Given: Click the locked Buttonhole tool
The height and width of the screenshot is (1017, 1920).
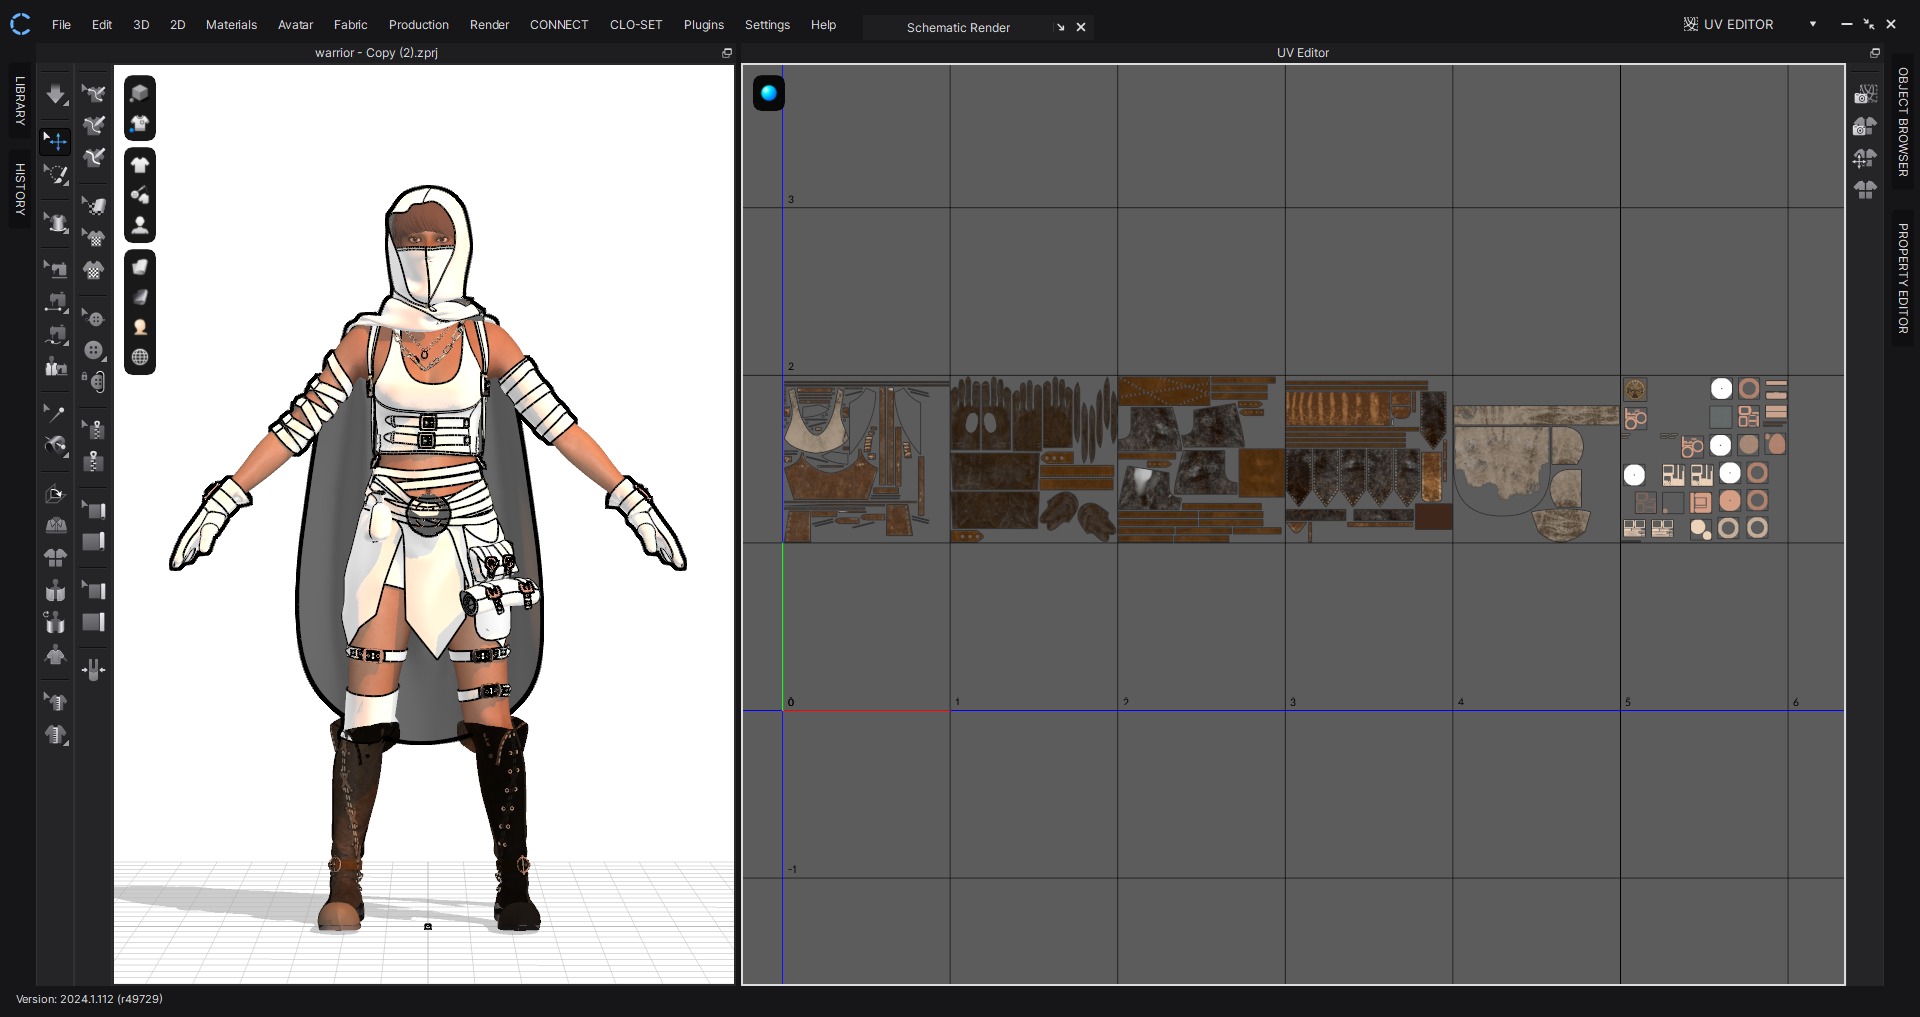Looking at the screenshot, I should pyautogui.click(x=94, y=382).
